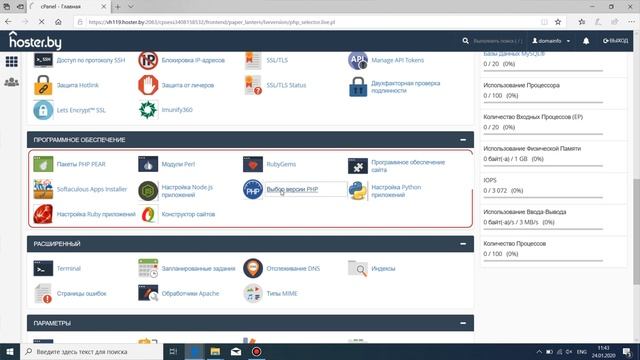Open a new browser tab
This screenshot has height=360, width=640.
click(118, 7)
